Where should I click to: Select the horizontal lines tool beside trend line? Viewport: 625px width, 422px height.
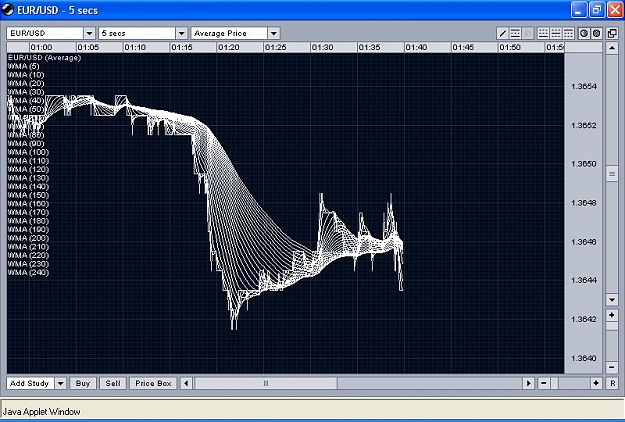(515, 33)
